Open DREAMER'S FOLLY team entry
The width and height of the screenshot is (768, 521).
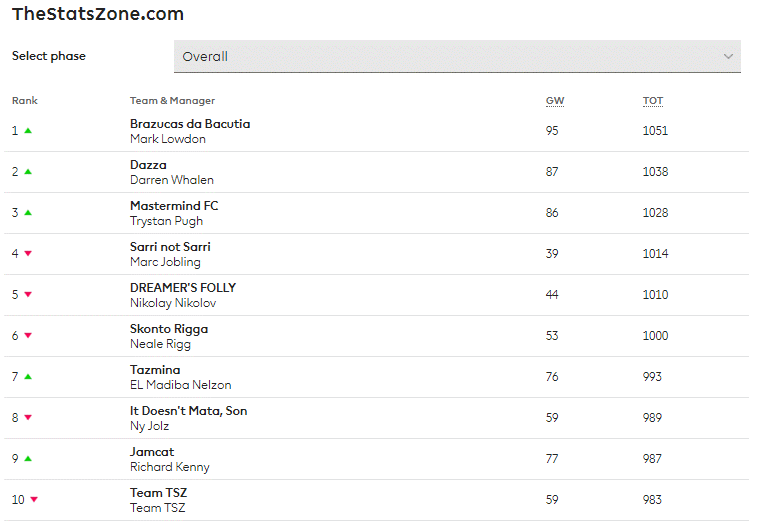tap(183, 288)
